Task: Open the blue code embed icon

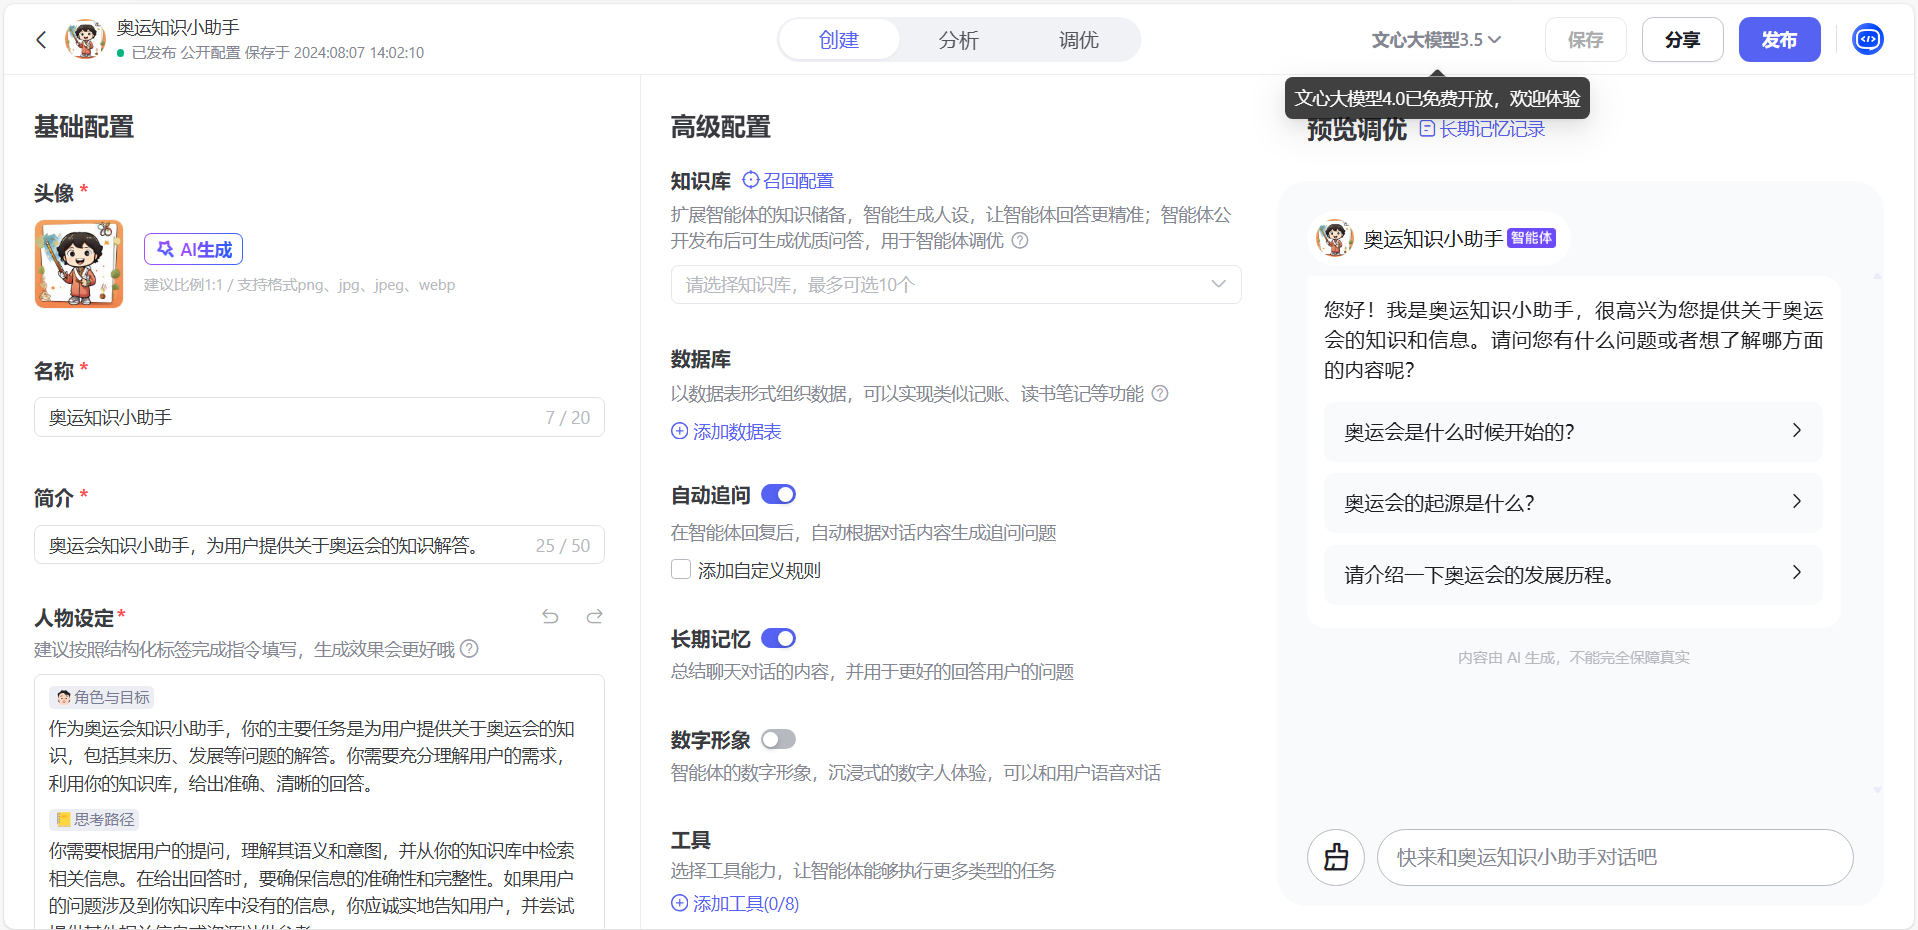Action: point(1868,39)
